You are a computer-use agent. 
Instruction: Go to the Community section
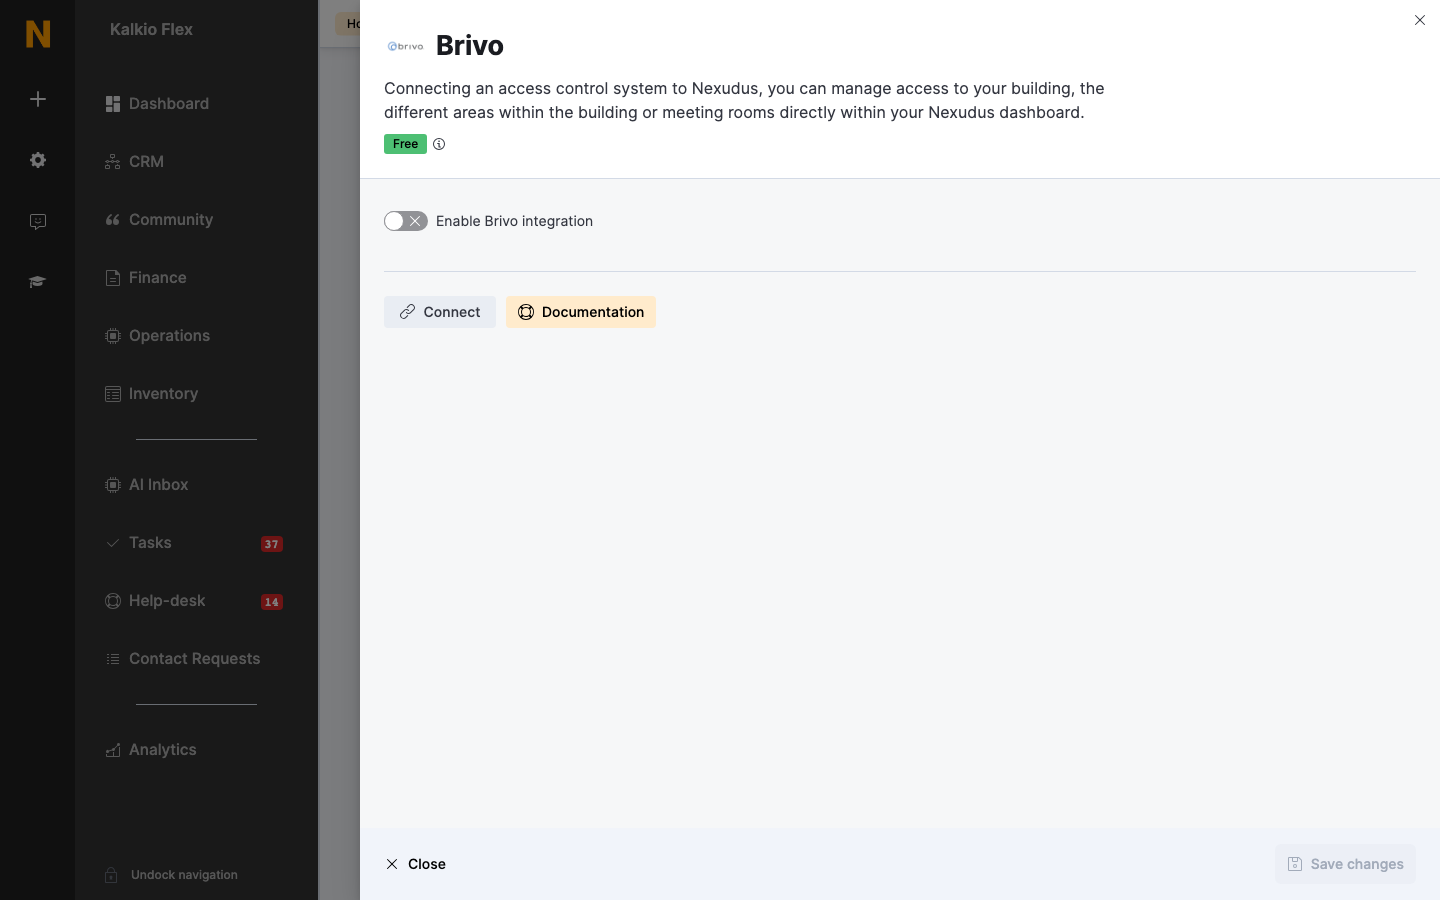(x=159, y=220)
